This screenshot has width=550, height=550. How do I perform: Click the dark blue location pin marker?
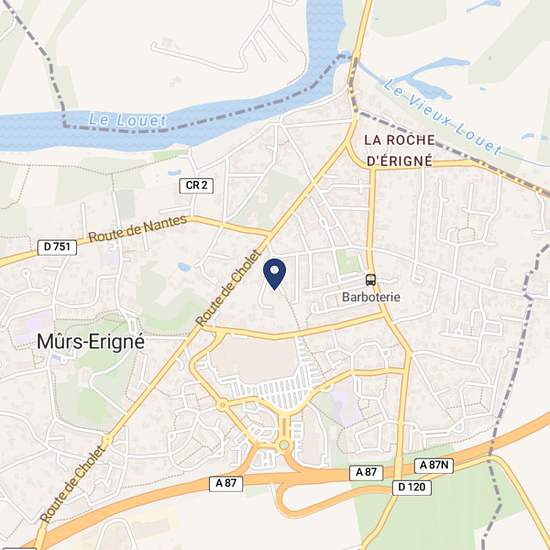click(x=275, y=274)
